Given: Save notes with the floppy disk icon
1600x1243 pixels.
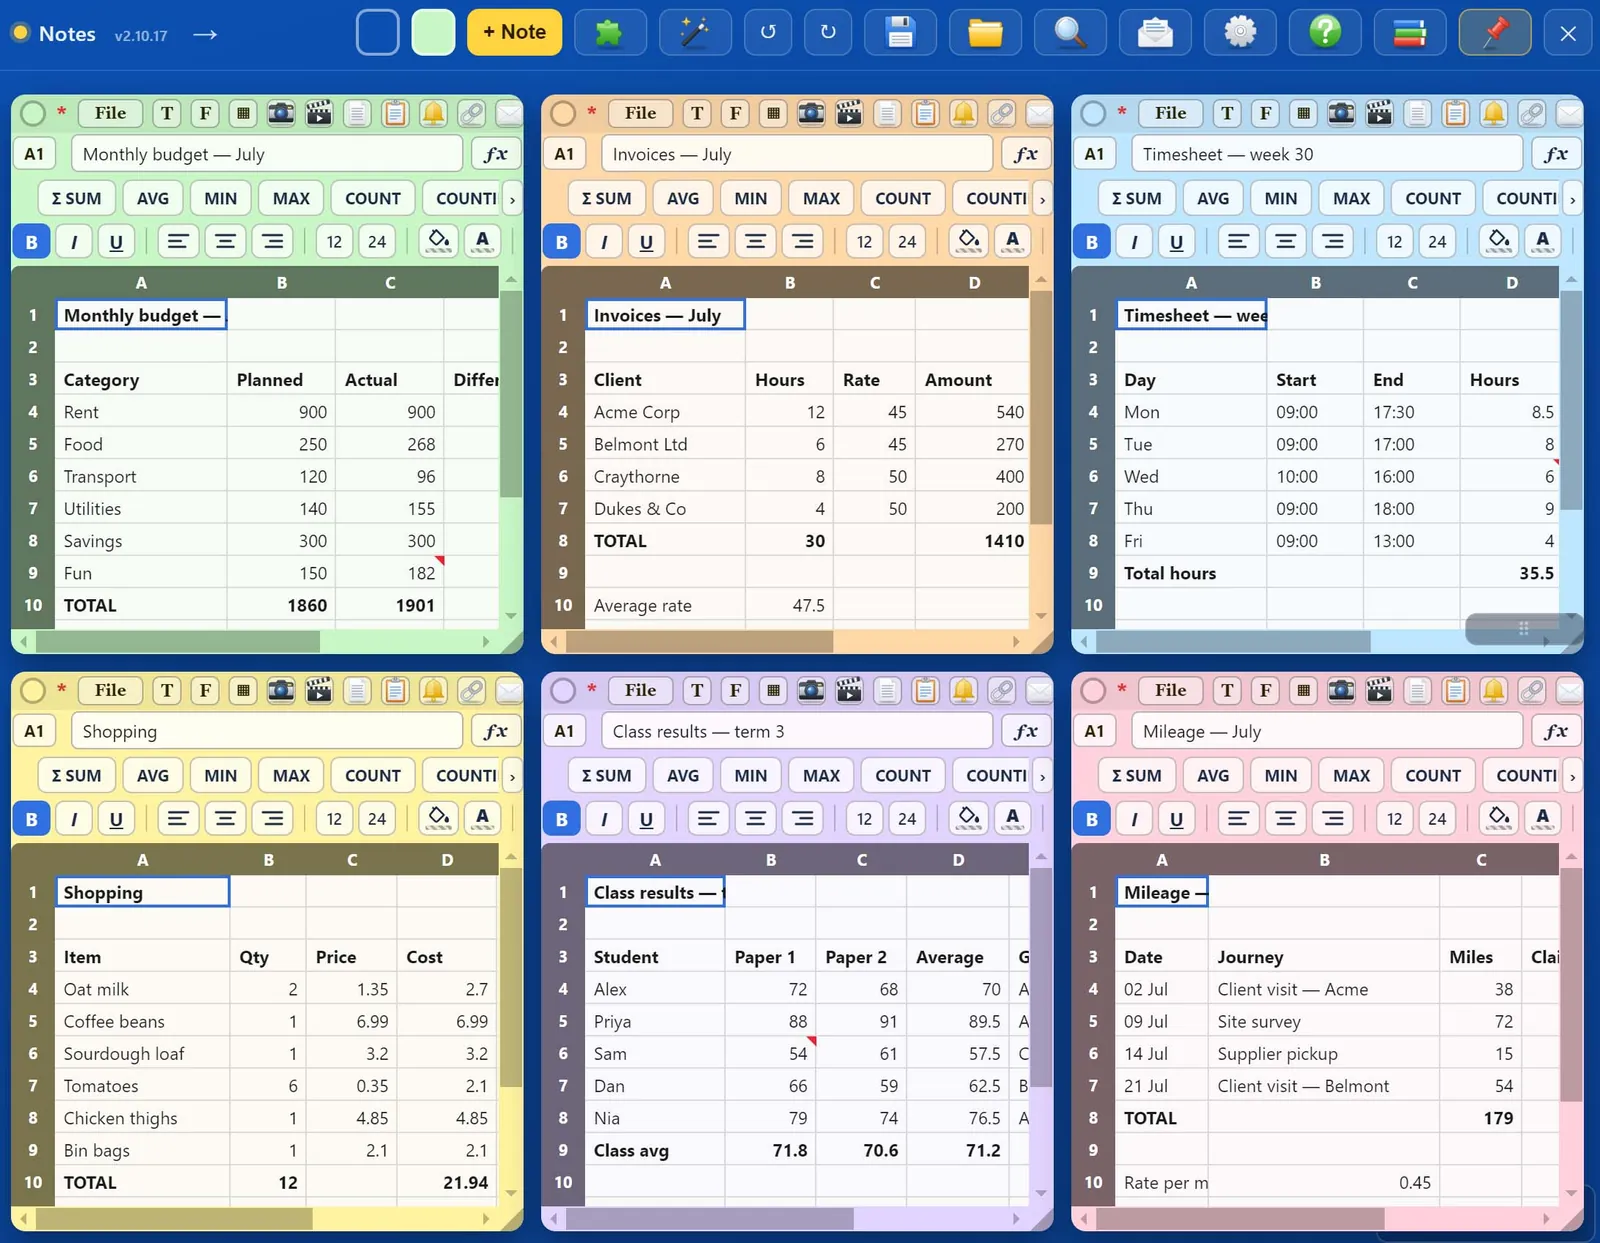Looking at the screenshot, I should (900, 33).
